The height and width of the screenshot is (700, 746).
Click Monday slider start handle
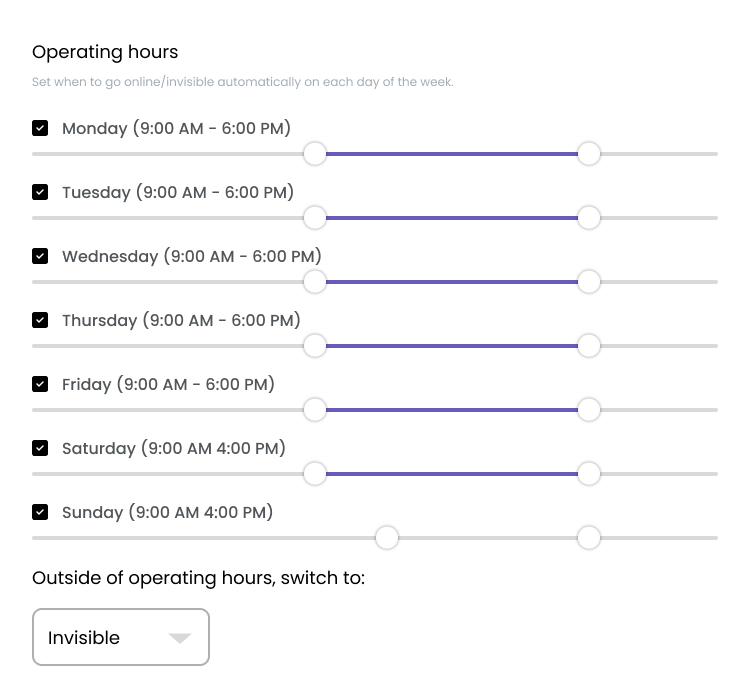tap(315, 154)
